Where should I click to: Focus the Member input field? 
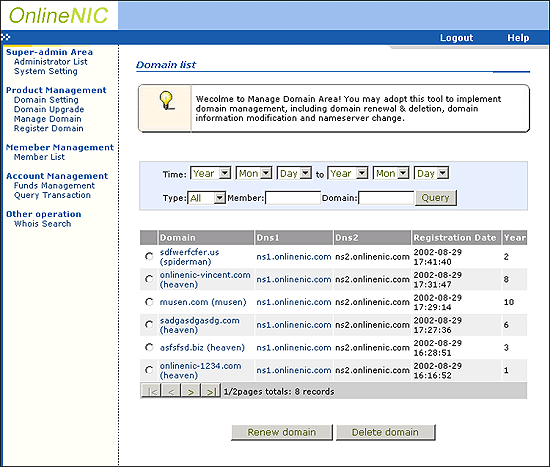click(293, 198)
